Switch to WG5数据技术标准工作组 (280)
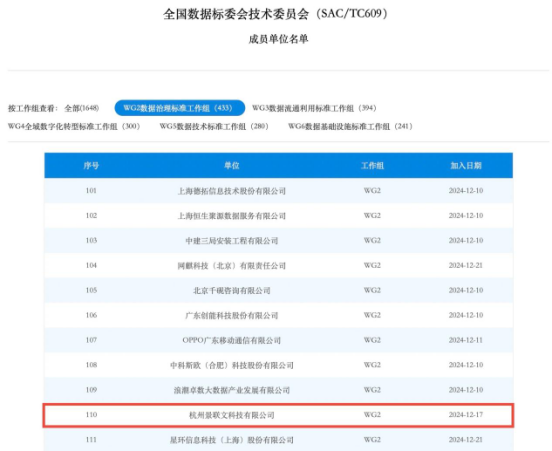552x451 pixels. pos(214,126)
